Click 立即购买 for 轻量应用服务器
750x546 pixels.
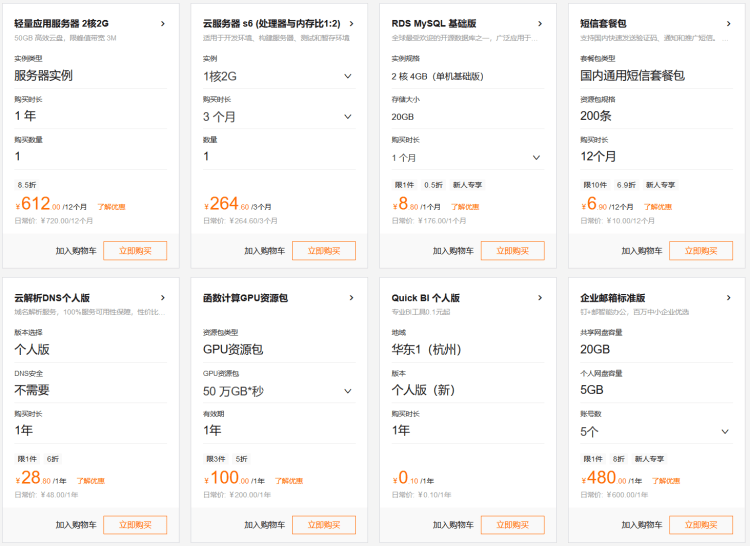point(135,251)
